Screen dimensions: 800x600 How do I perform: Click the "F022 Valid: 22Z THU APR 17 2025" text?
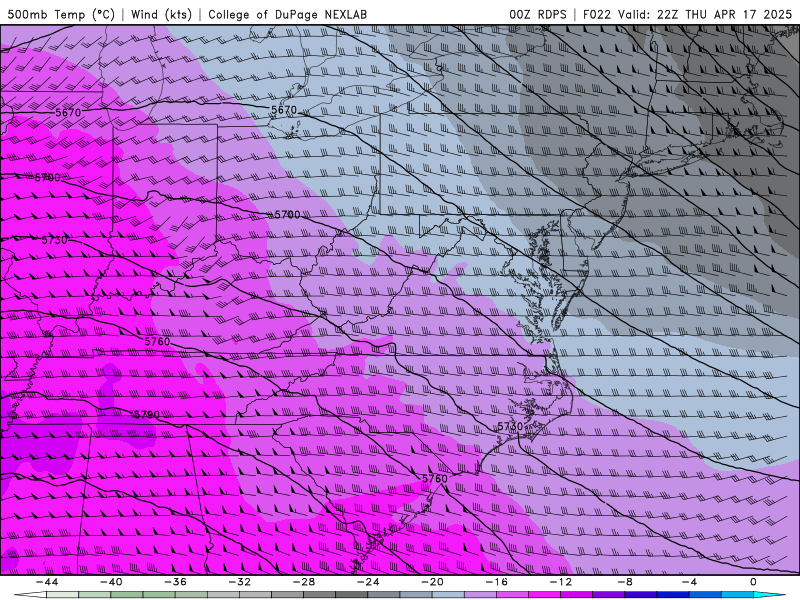click(687, 14)
